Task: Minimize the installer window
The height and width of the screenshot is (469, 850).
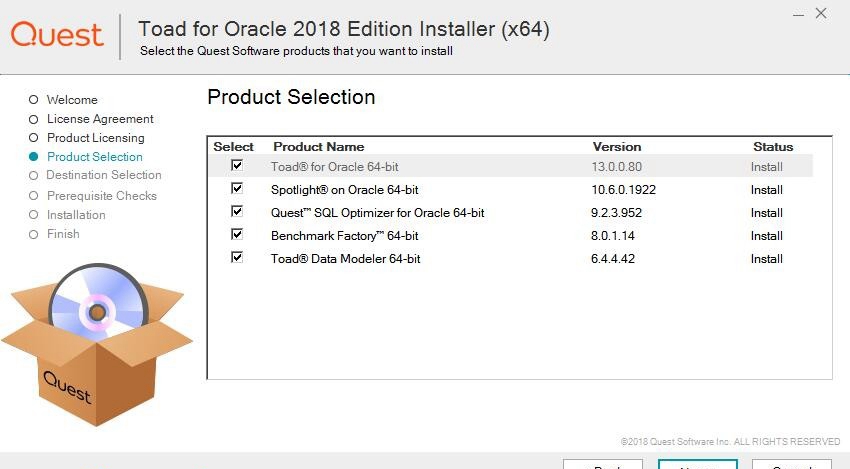Action: [798, 15]
